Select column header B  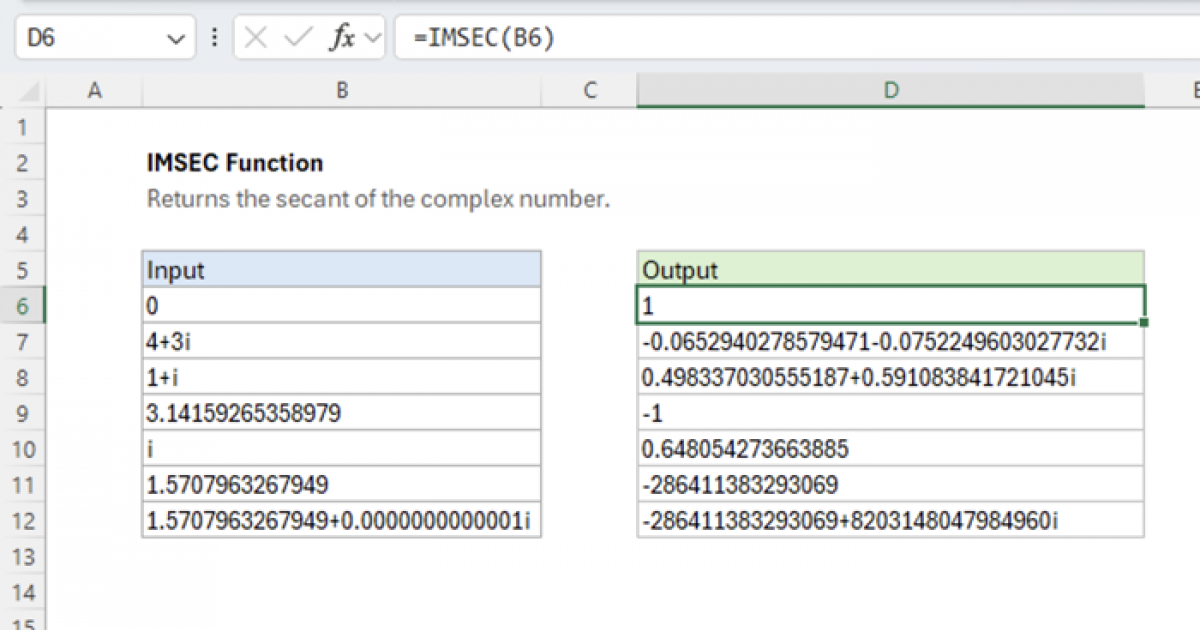pyautogui.click(x=342, y=90)
